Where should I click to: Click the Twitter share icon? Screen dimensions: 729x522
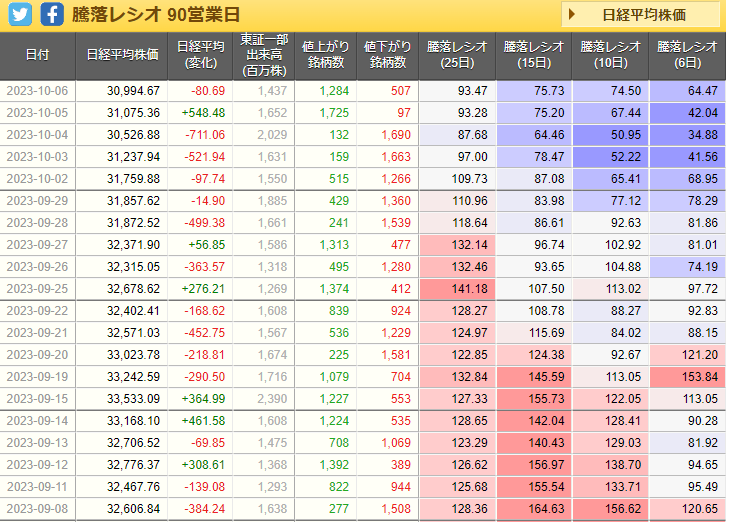[20, 14]
